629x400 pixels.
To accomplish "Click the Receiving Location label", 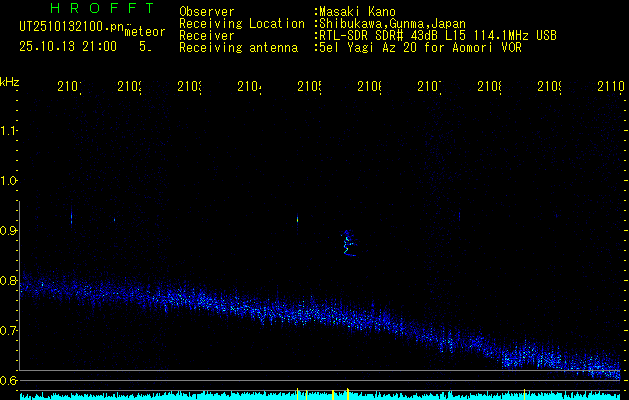I will click(x=242, y=24).
